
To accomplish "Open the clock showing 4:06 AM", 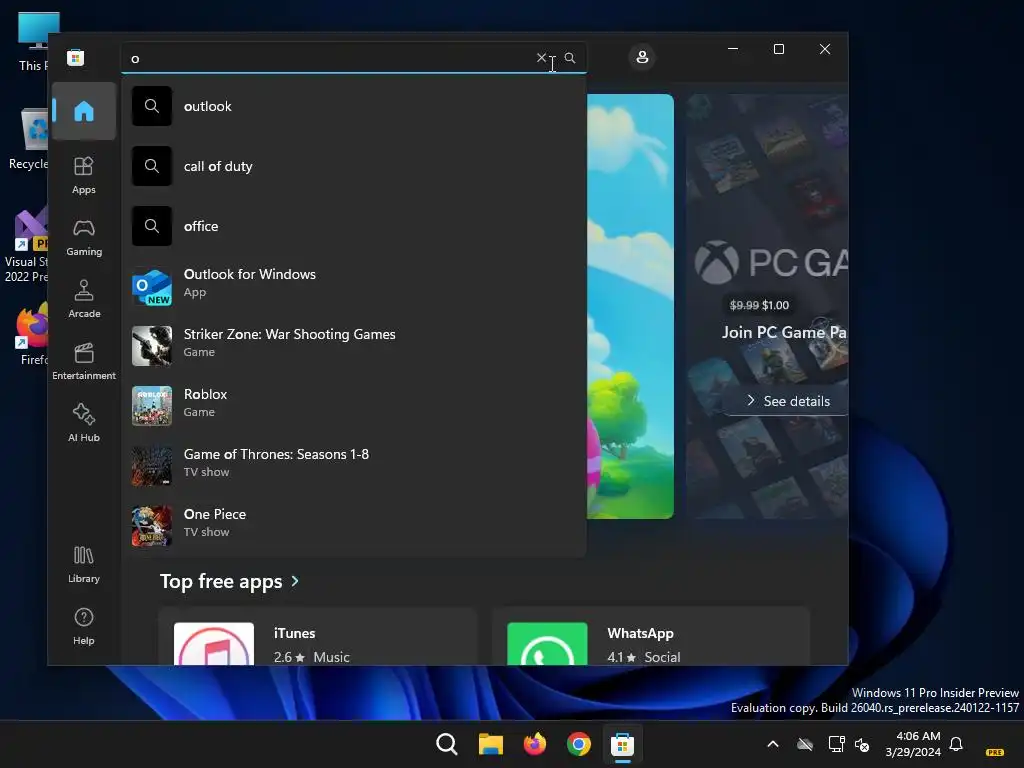I will pos(913,744).
